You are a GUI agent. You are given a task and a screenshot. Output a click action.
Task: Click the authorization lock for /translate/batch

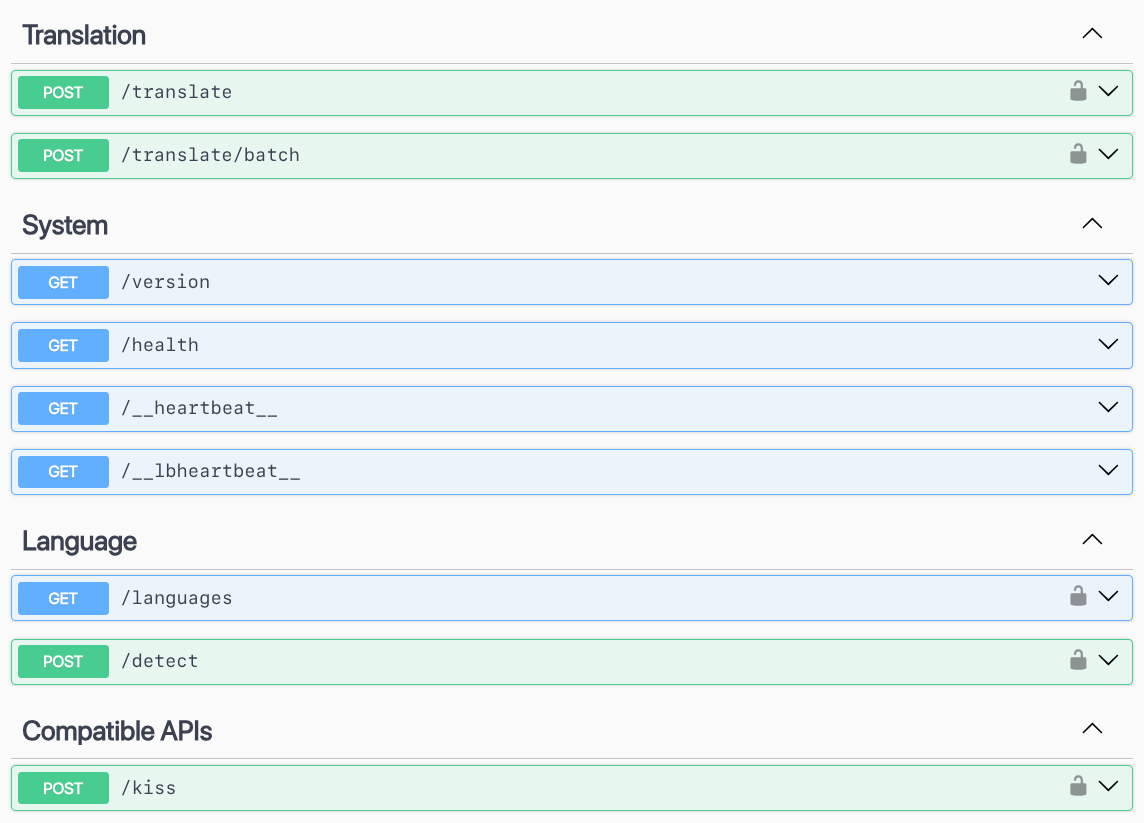pos(1078,155)
